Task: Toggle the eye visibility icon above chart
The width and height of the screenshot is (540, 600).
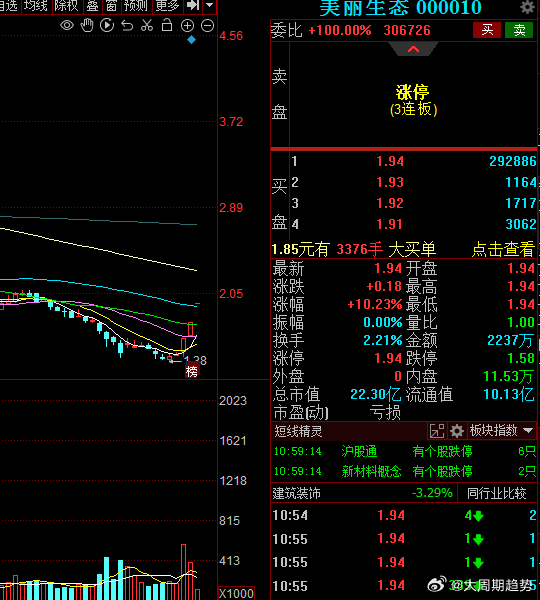Action: click(67, 26)
